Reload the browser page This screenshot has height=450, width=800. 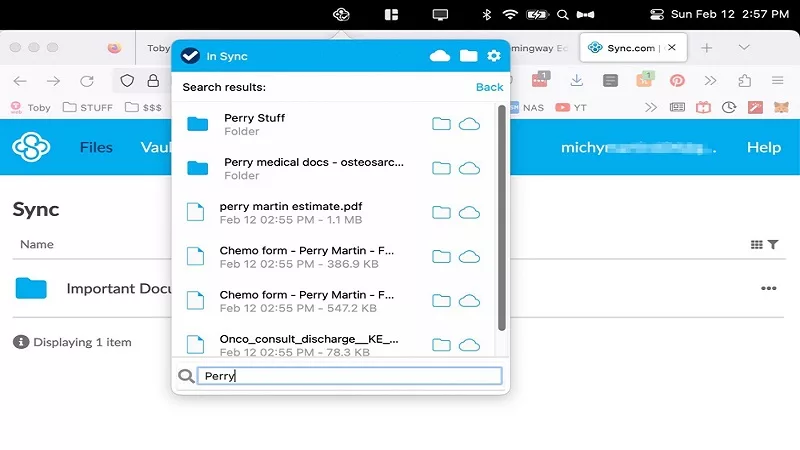[87, 81]
